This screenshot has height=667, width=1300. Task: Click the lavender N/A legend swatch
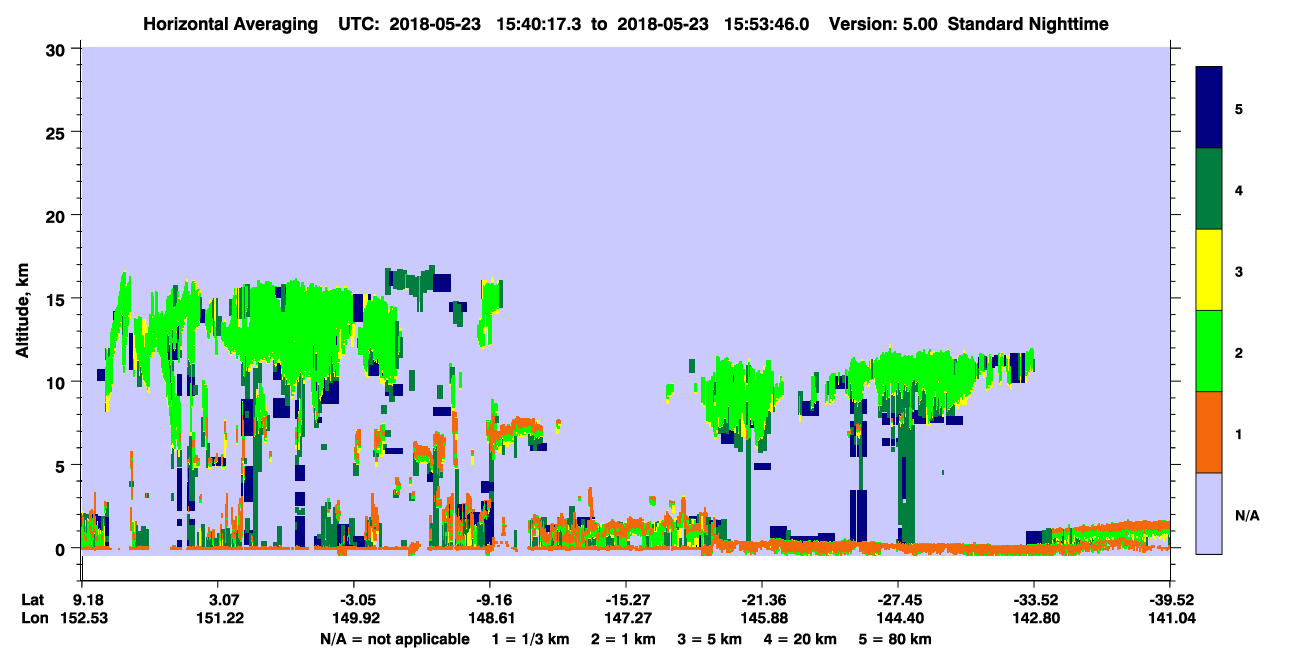coord(1209,513)
